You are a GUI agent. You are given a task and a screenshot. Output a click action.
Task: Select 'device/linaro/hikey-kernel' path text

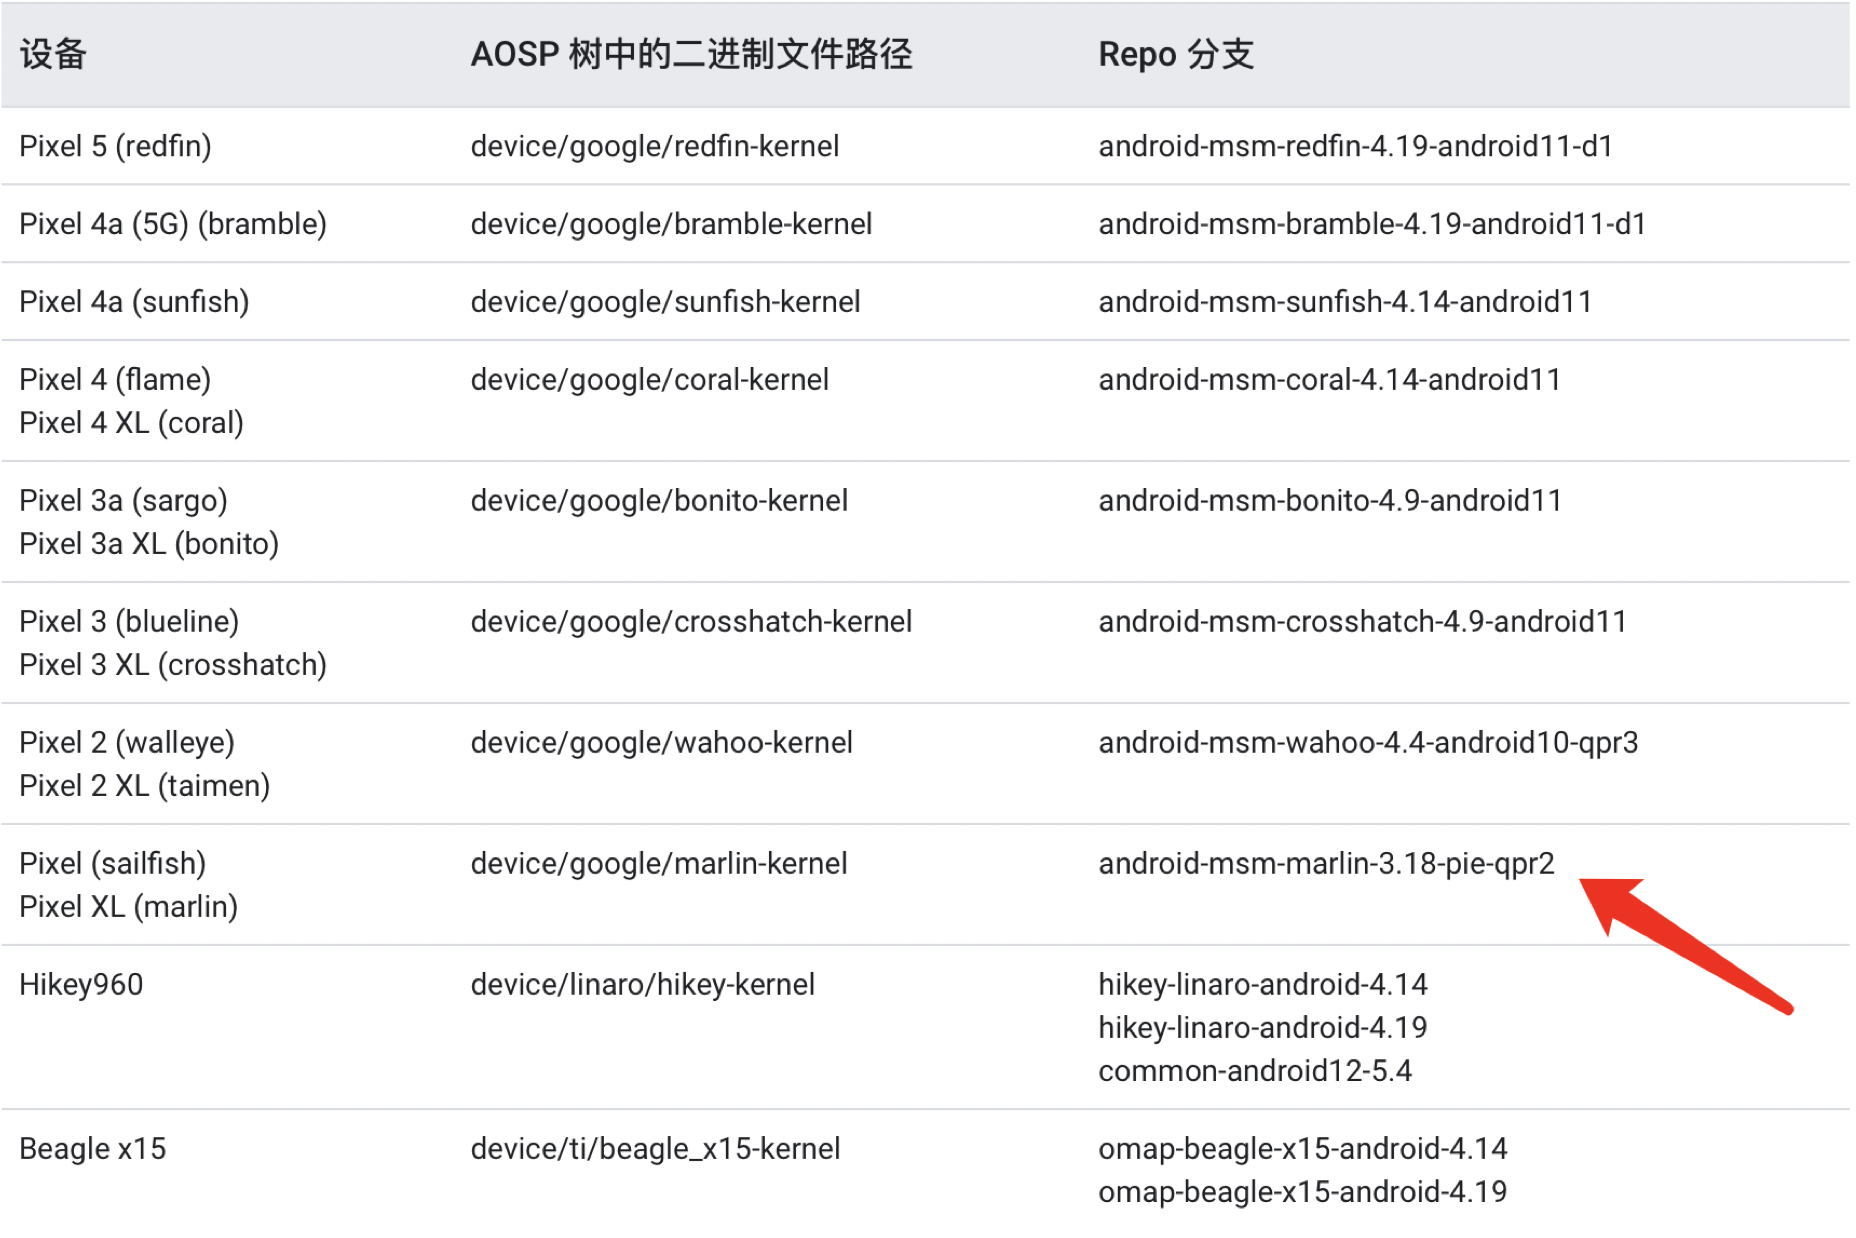643,986
